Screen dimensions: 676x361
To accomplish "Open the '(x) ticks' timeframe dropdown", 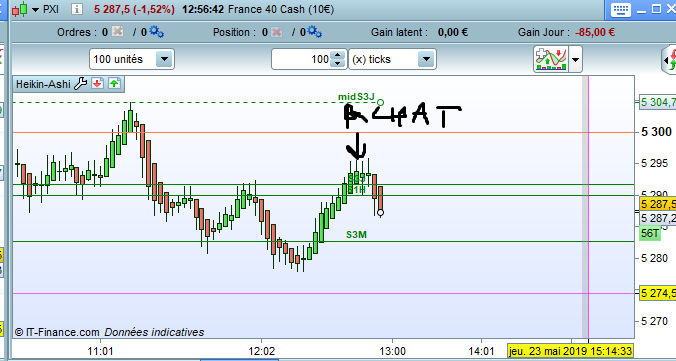I will [392, 59].
